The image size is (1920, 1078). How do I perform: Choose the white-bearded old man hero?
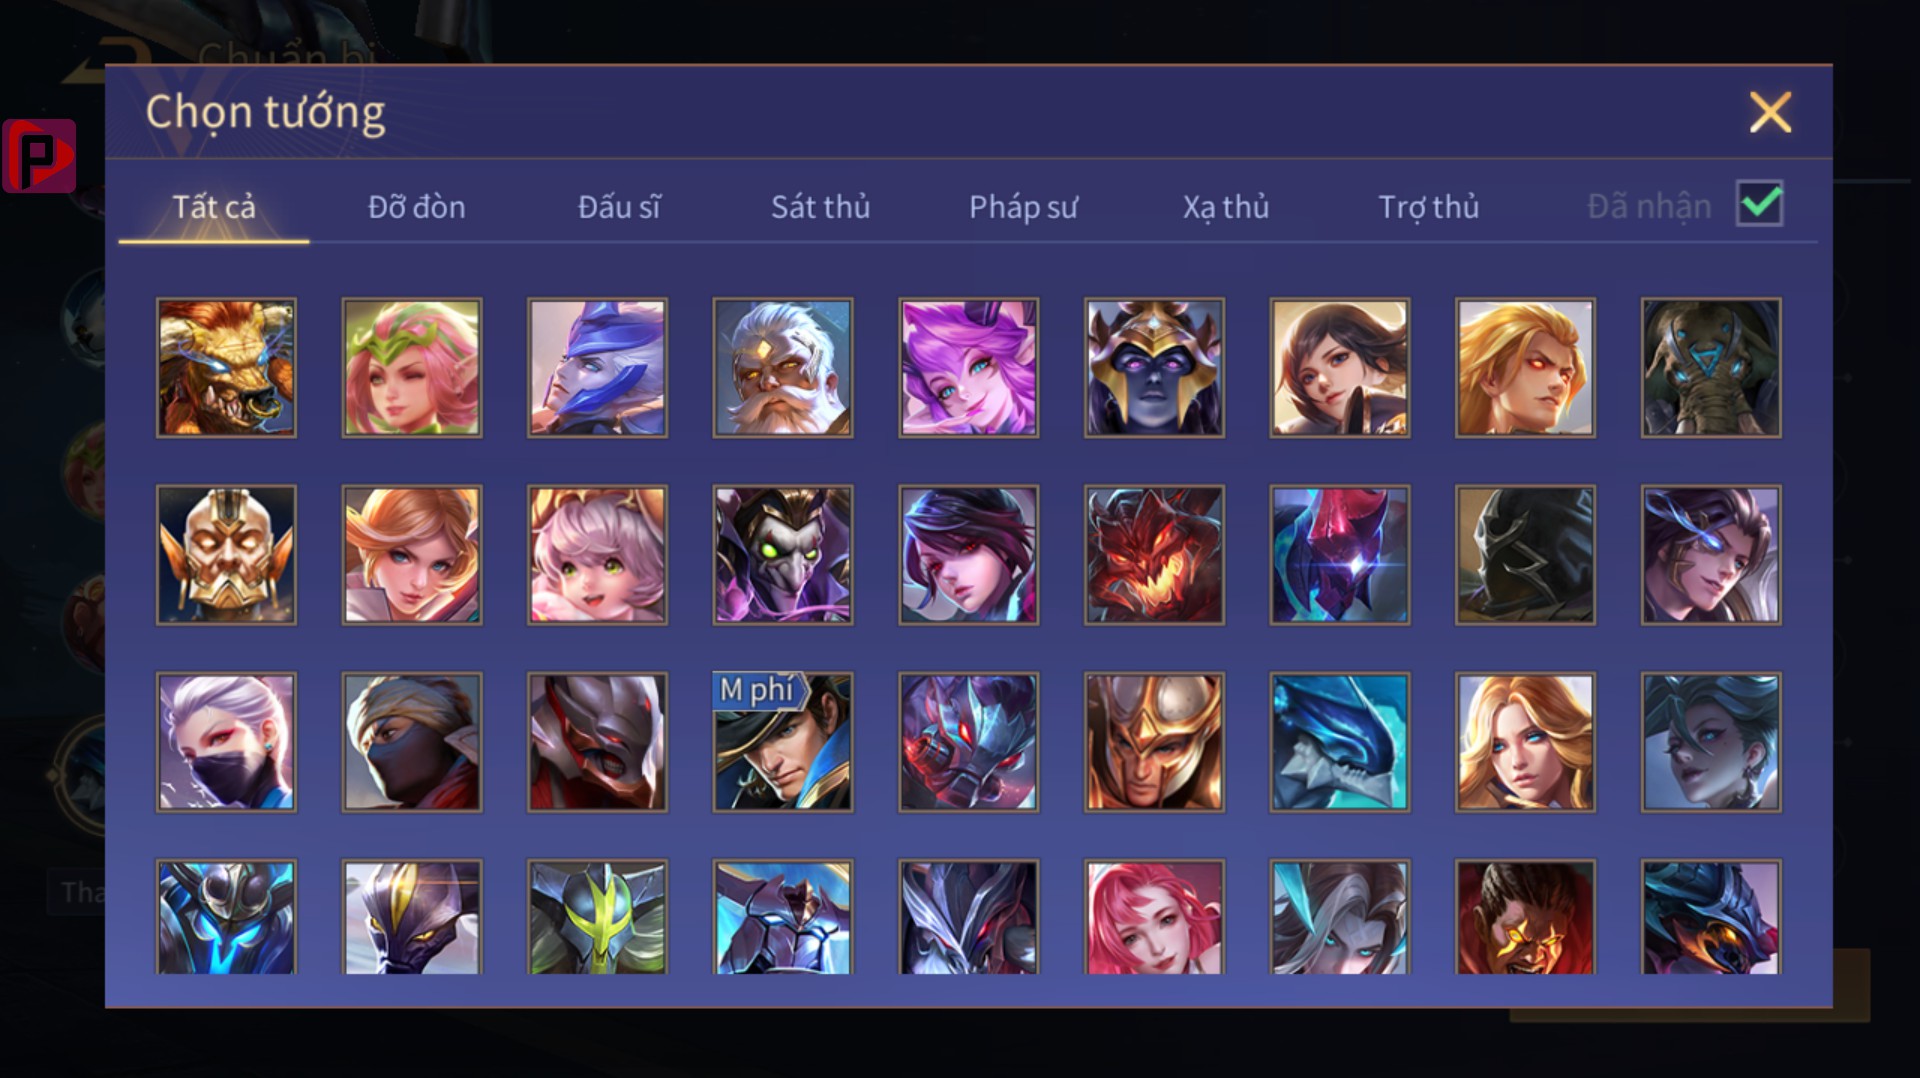click(x=783, y=368)
